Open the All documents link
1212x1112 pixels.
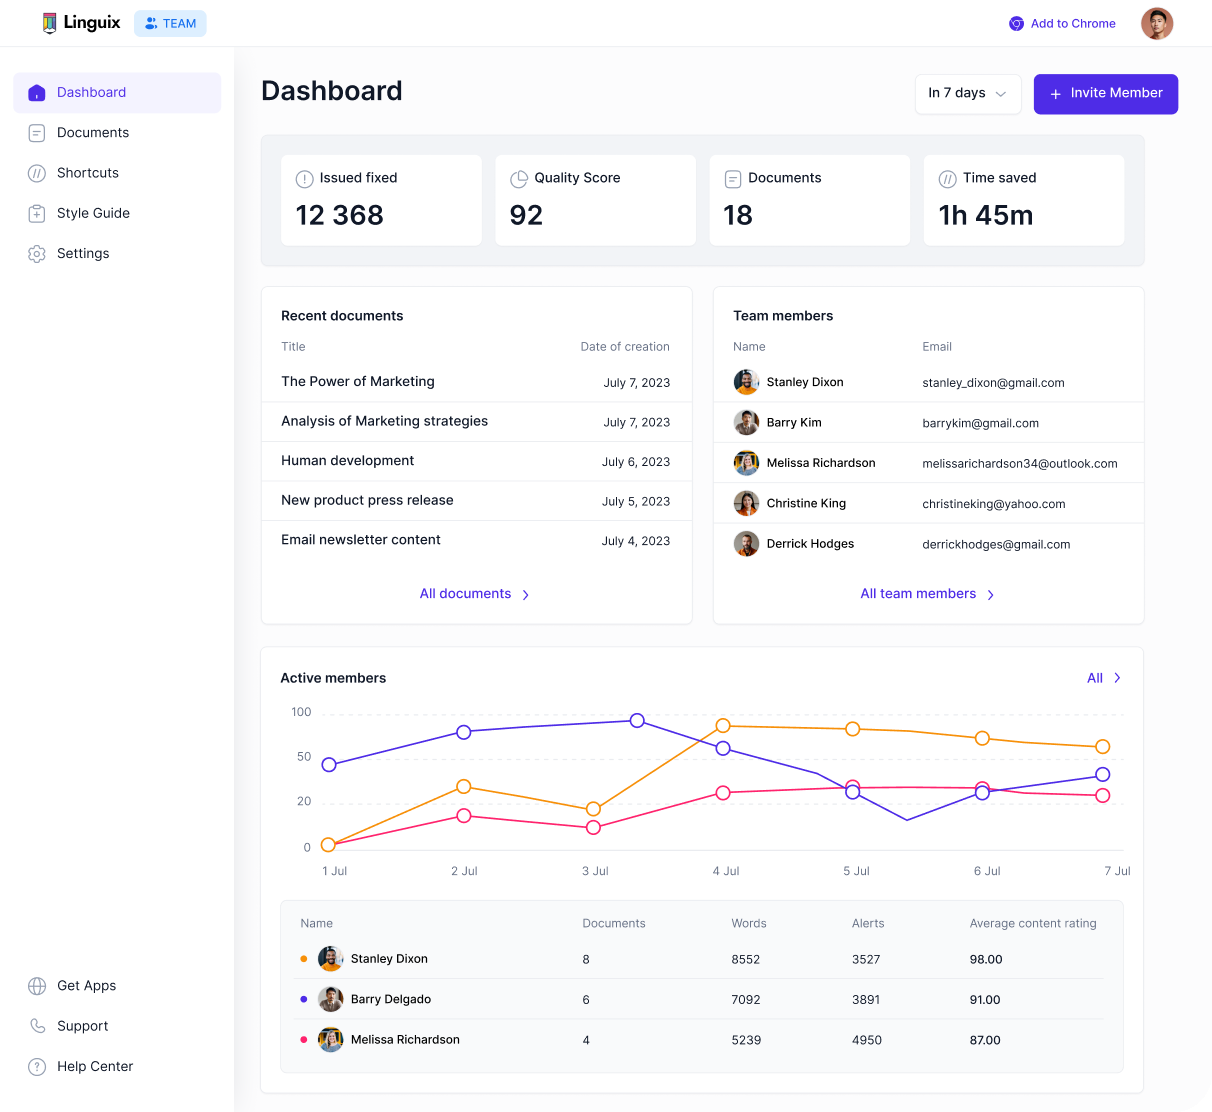tap(474, 594)
